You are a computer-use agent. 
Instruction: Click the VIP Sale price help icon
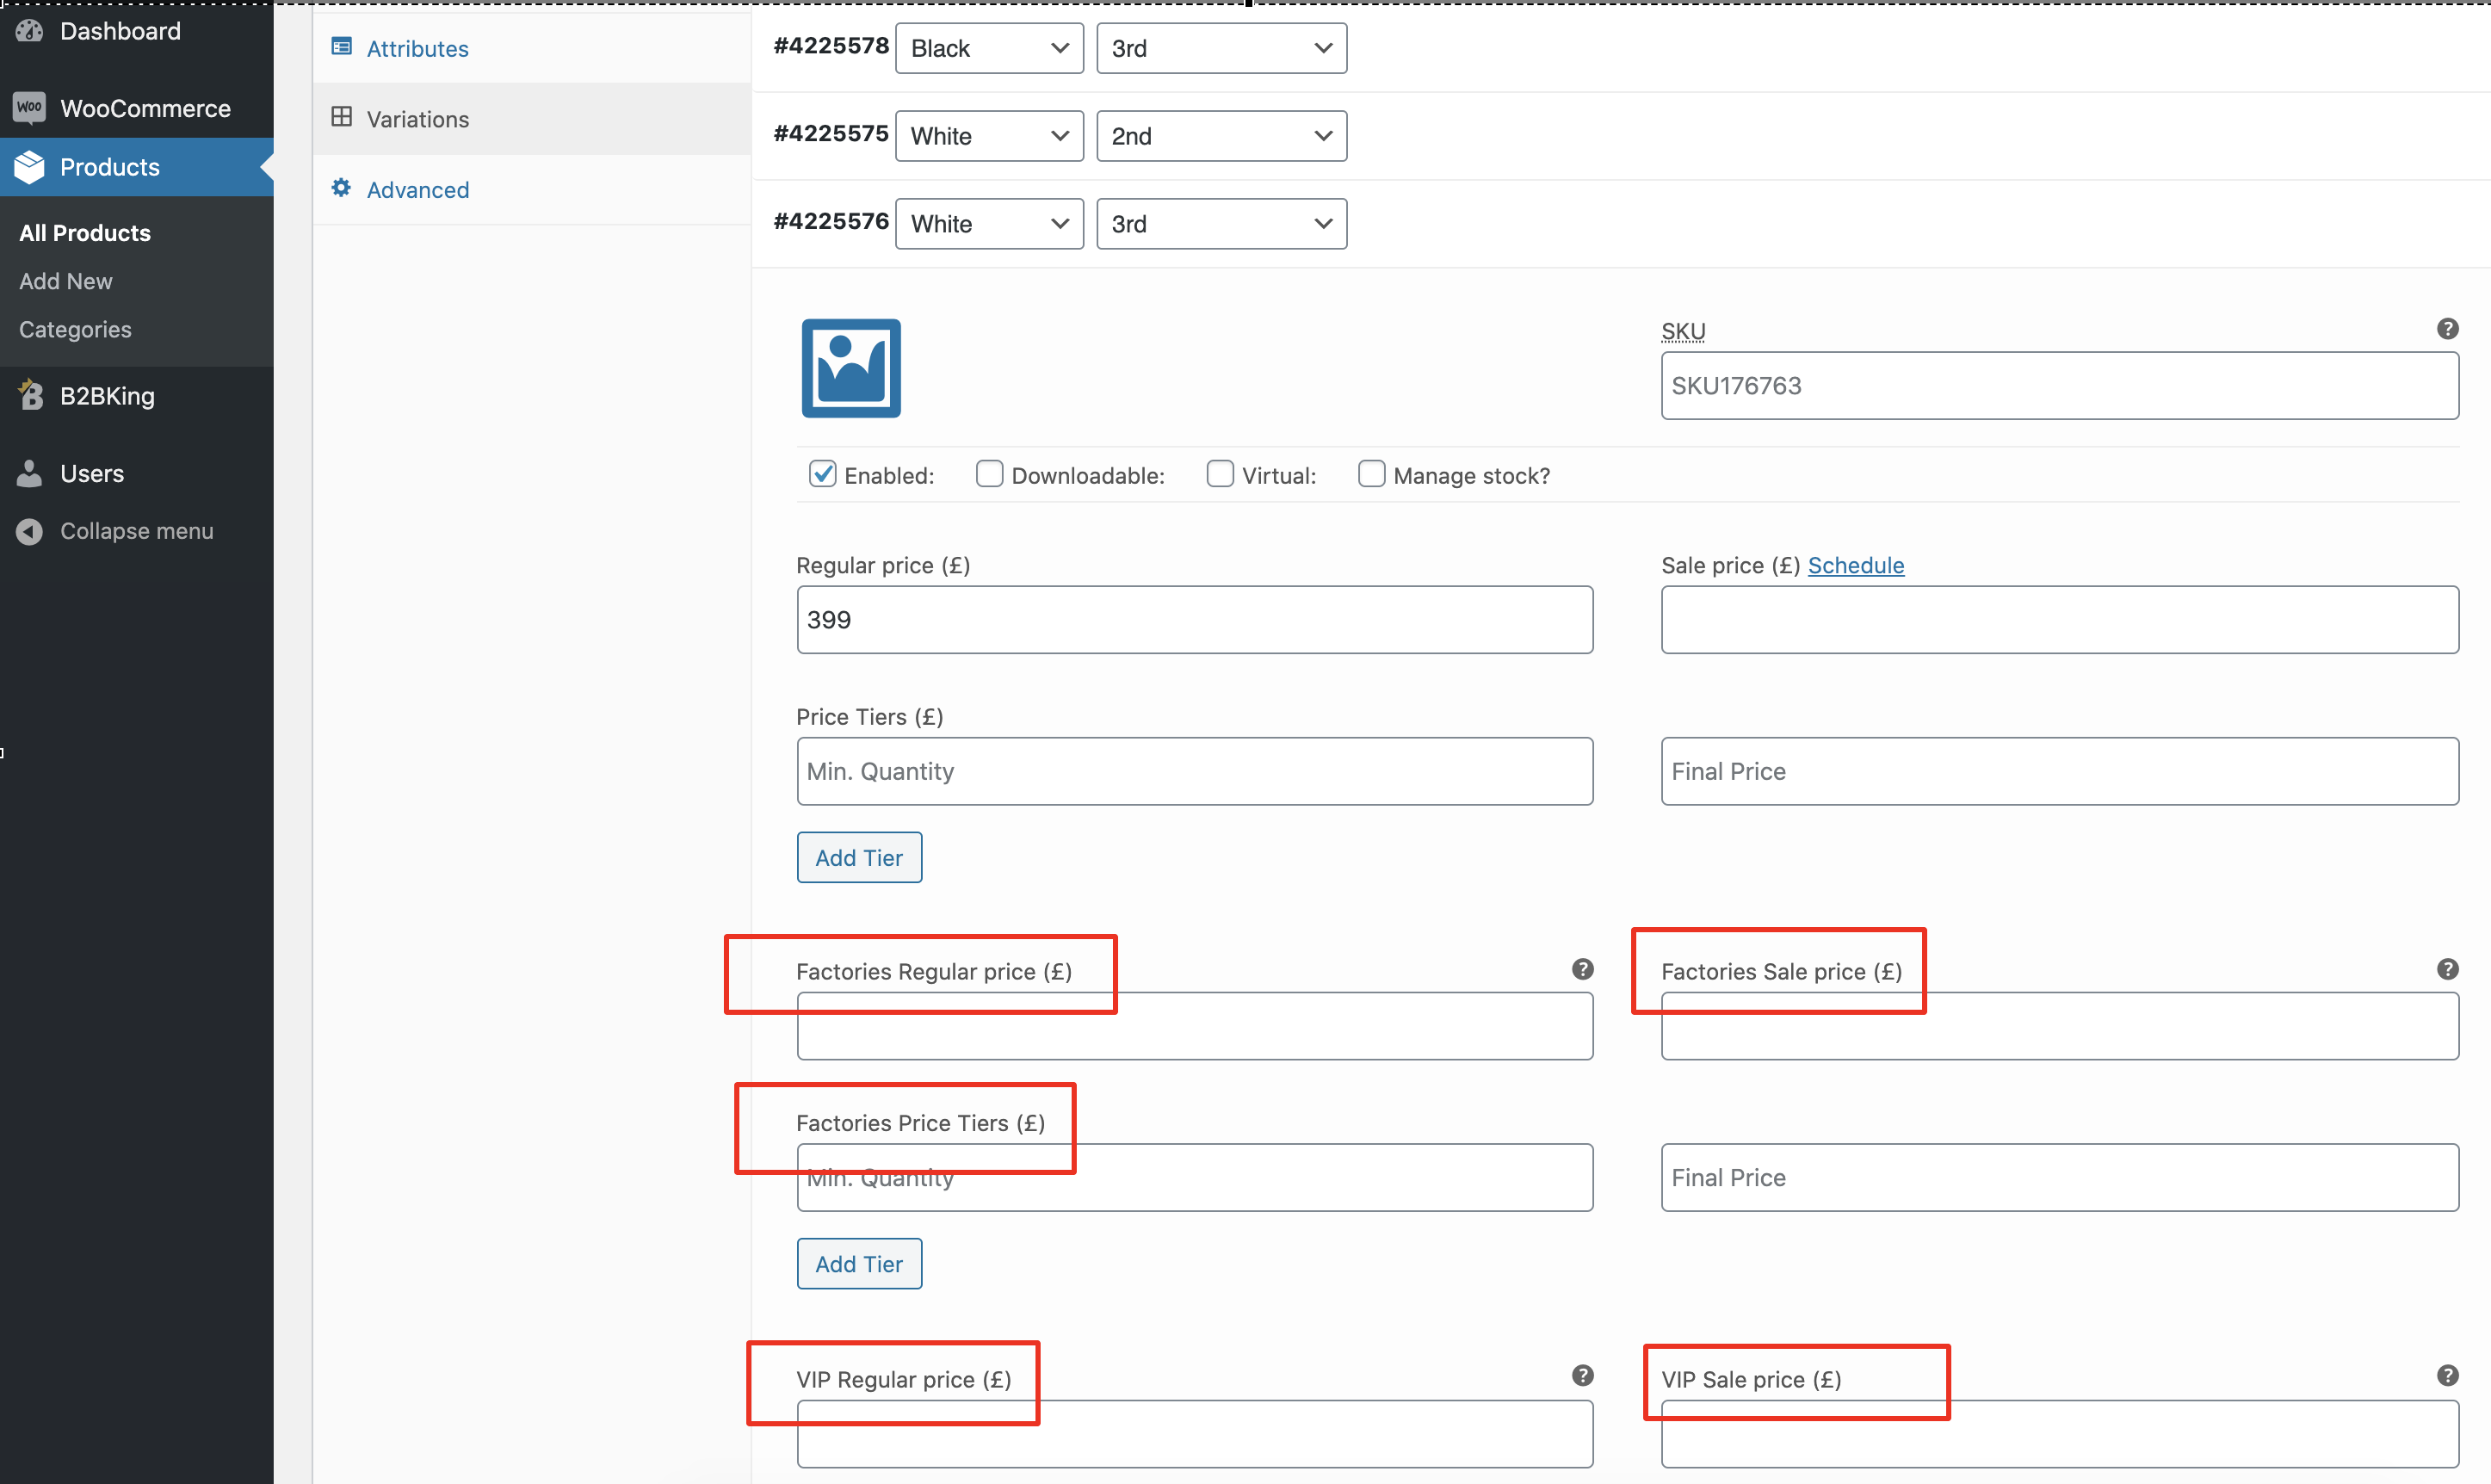(x=2447, y=1376)
